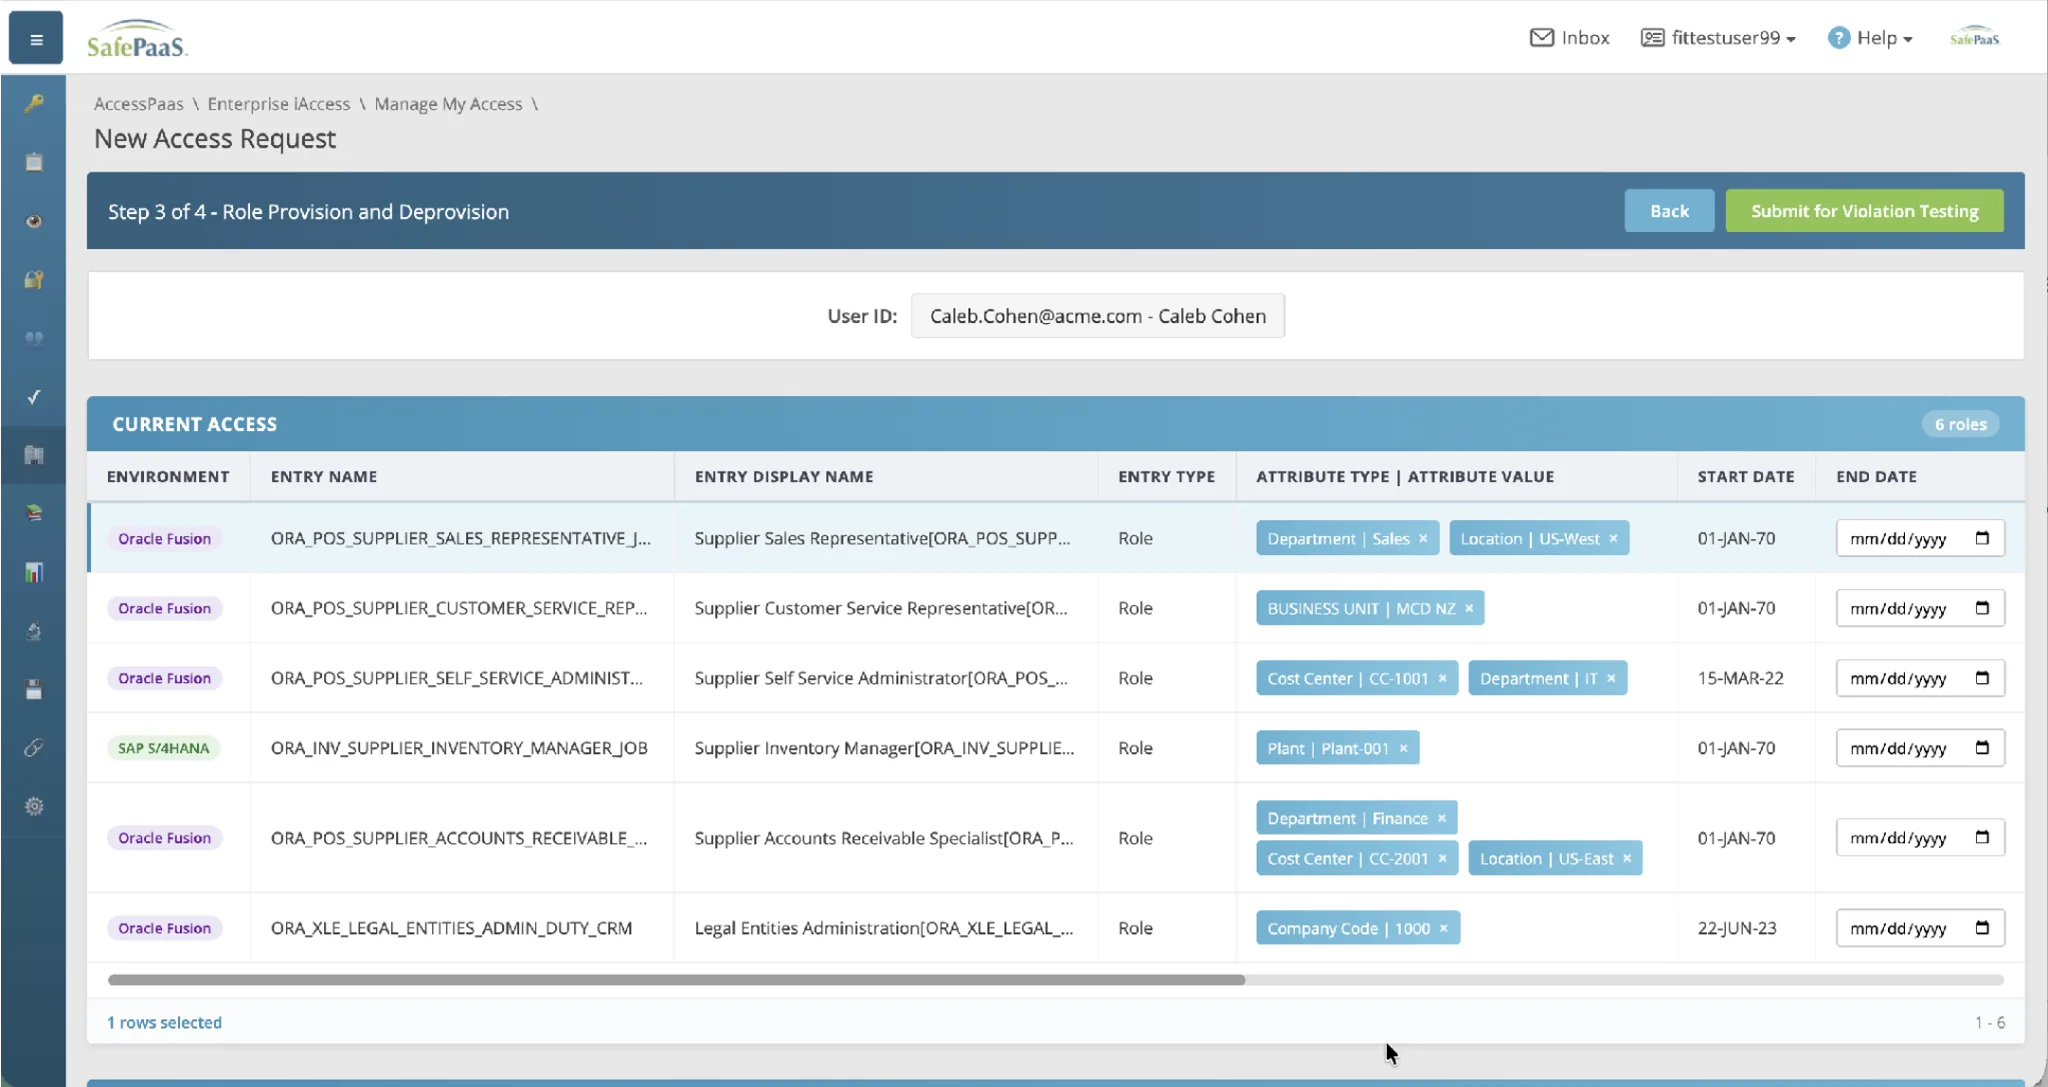Remove the Department Sales attribute tag
This screenshot has width=2048, height=1087.
1423,538
